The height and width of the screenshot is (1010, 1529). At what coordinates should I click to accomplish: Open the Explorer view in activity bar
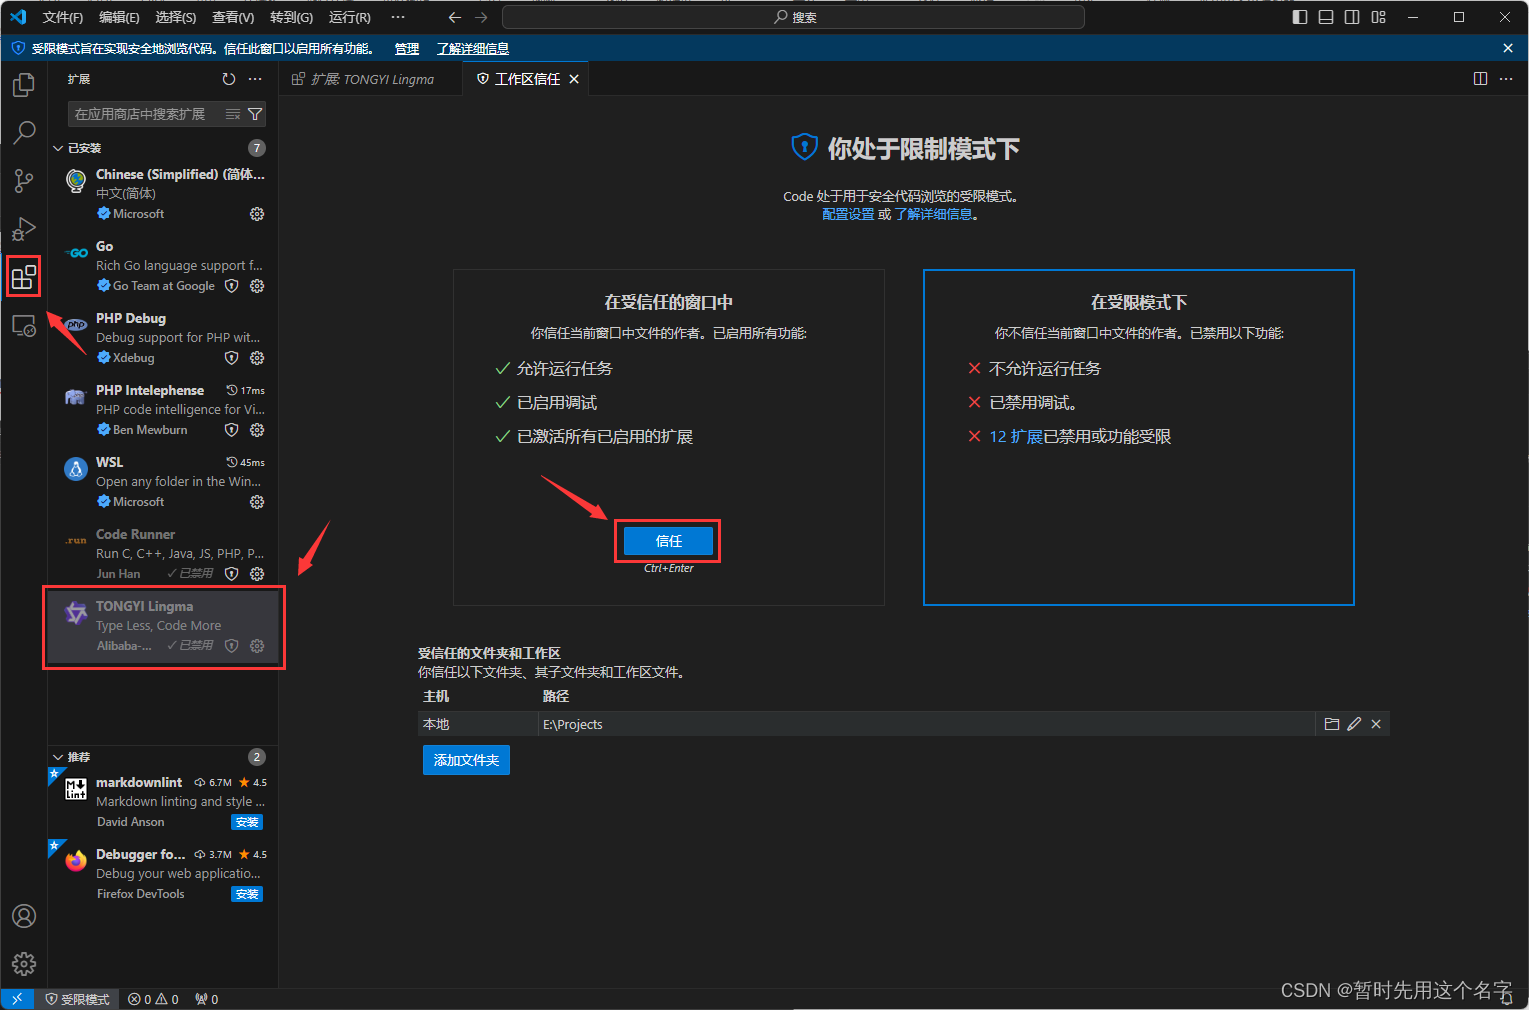pyautogui.click(x=24, y=85)
